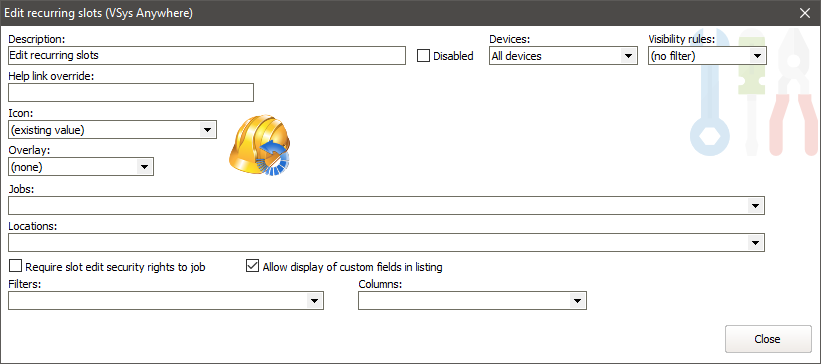Toggle the Disabled checkbox

423,56
